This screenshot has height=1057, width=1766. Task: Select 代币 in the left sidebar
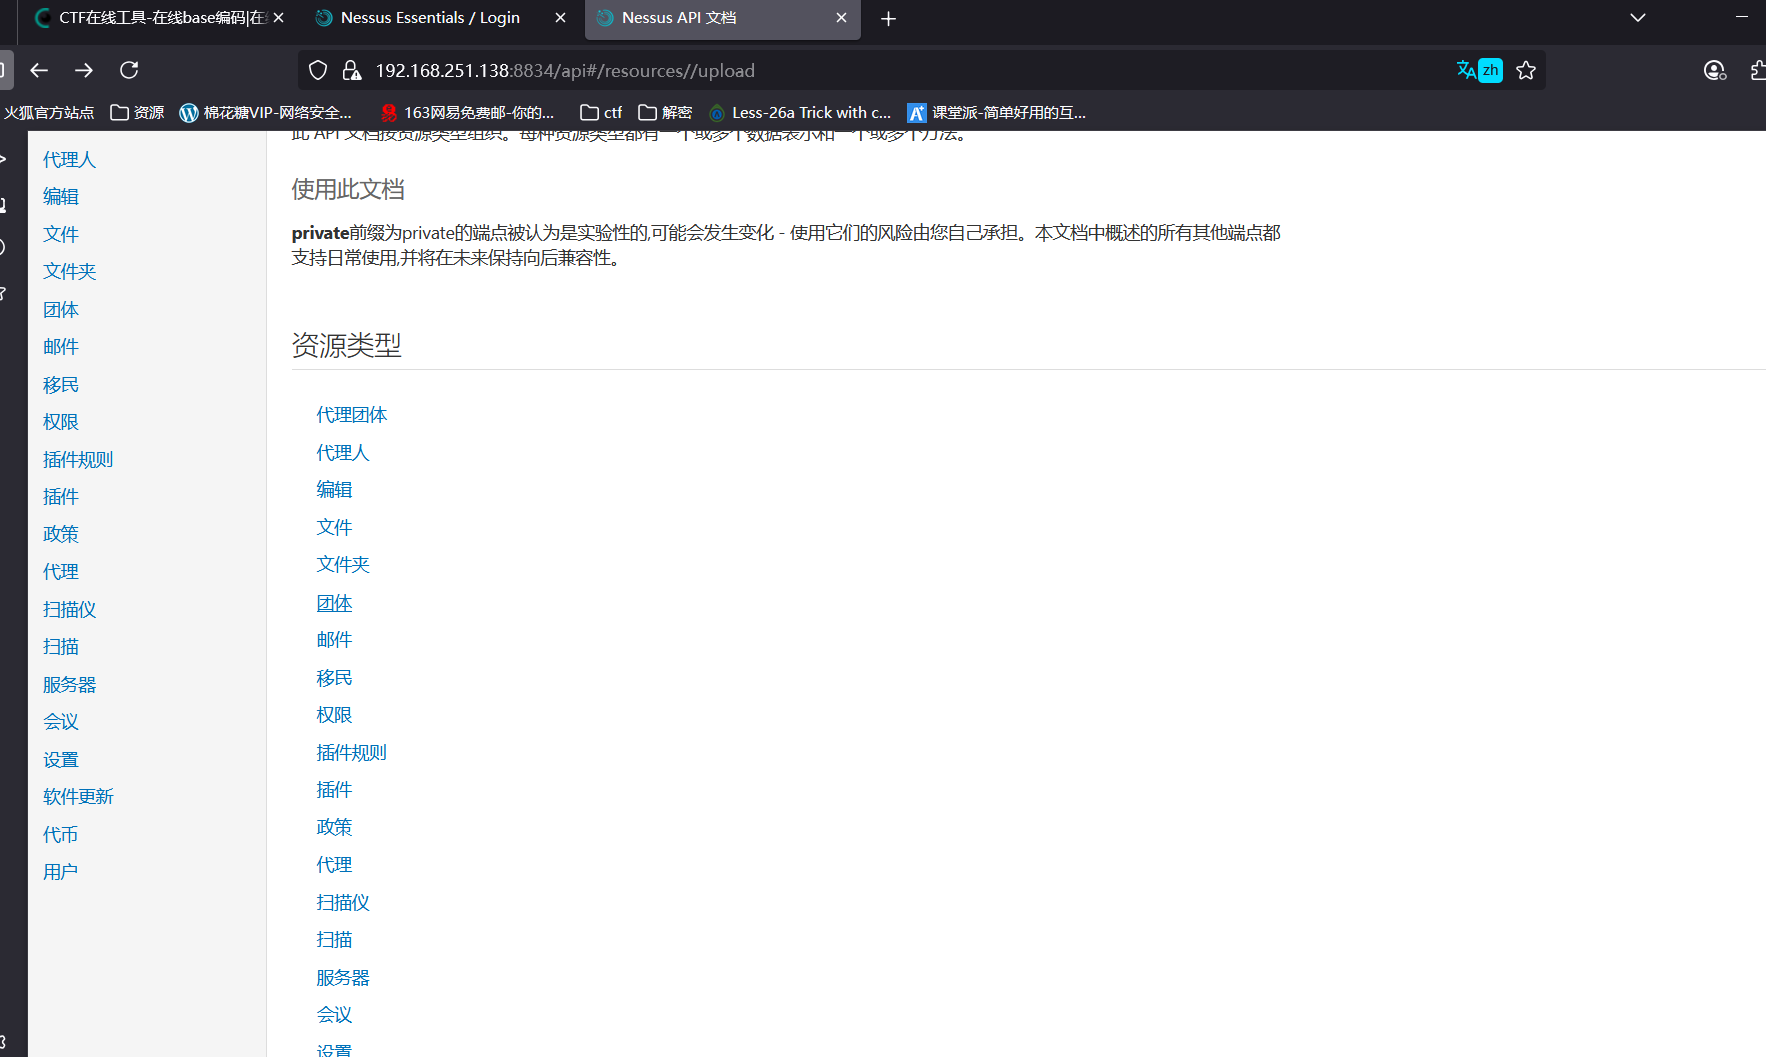point(61,835)
